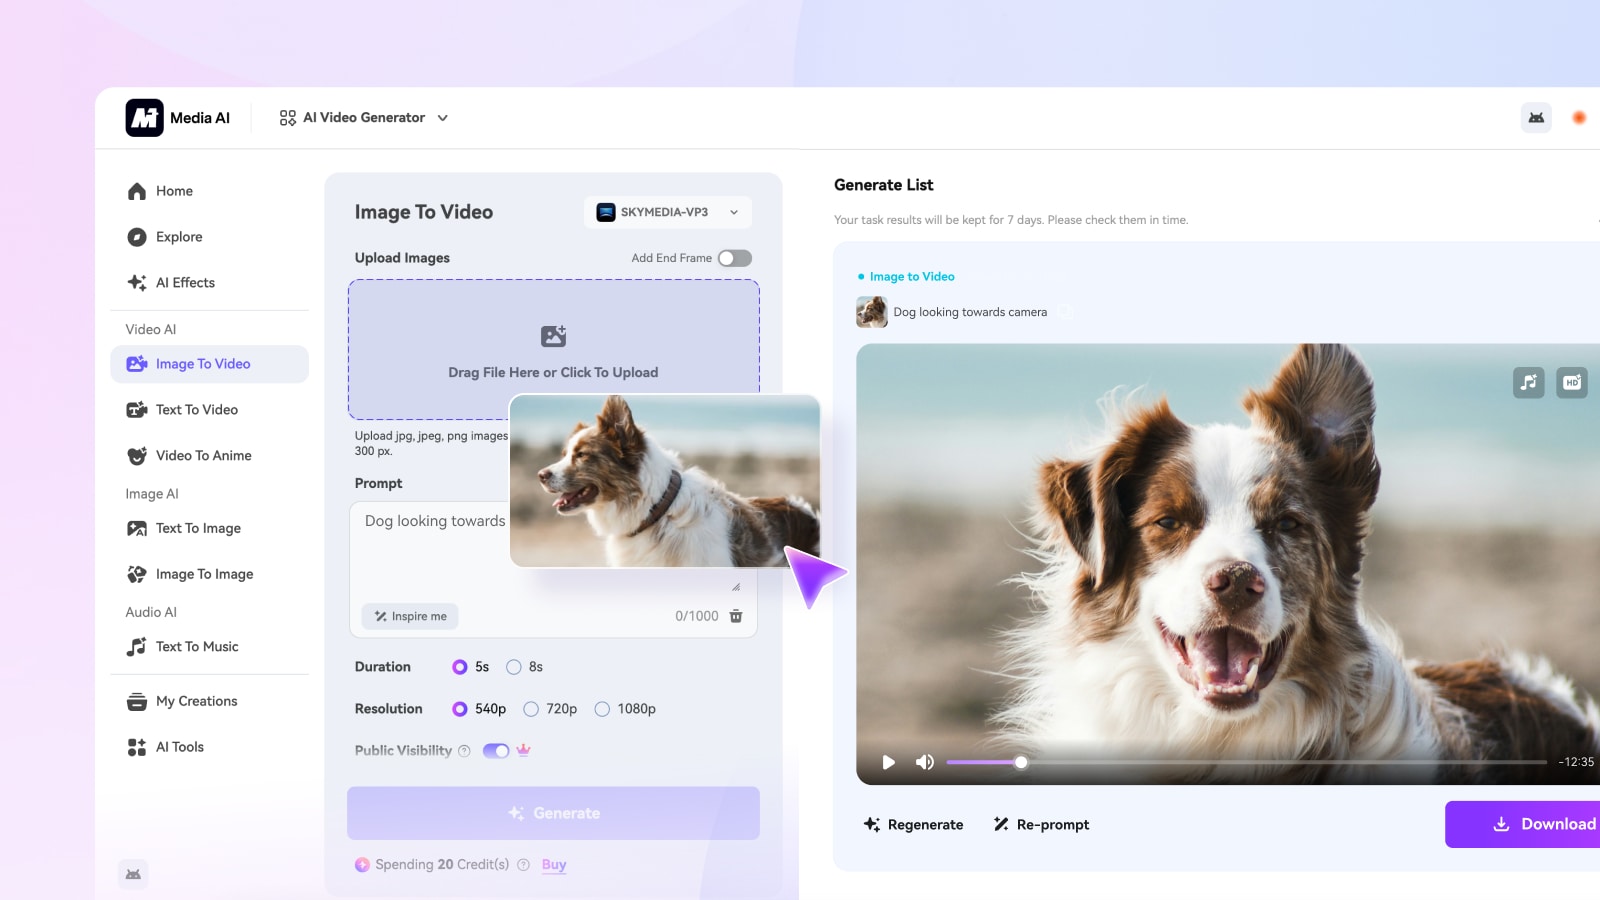1600x900 pixels.
Task: Go to Home in sidebar
Action: point(209,191)
